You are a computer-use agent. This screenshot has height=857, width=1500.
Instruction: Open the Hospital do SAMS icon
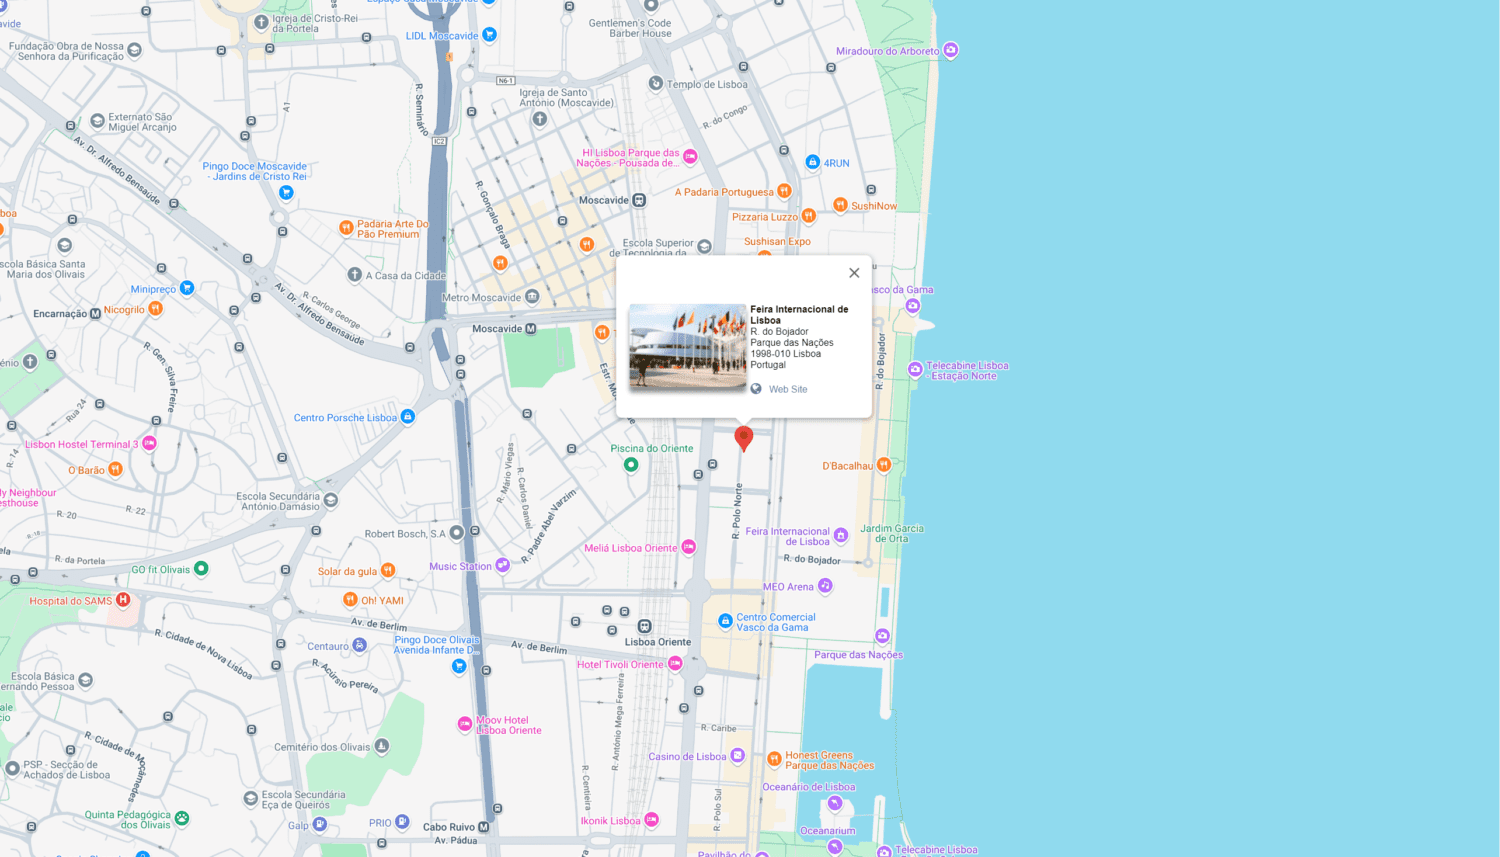click(x=123, y=600)
